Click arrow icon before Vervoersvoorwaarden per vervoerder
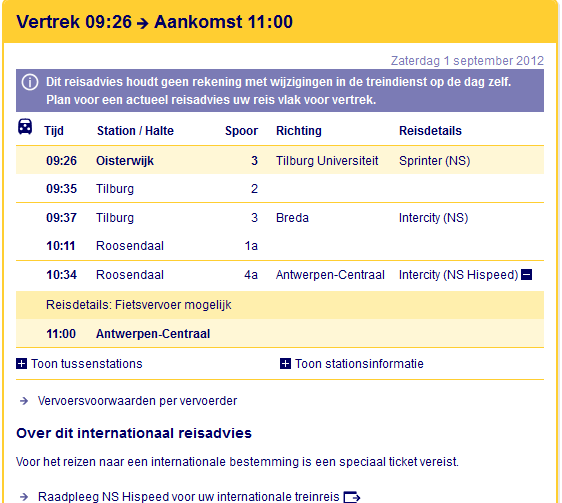Screen dimensions: 562x503 tap(24, 401)
